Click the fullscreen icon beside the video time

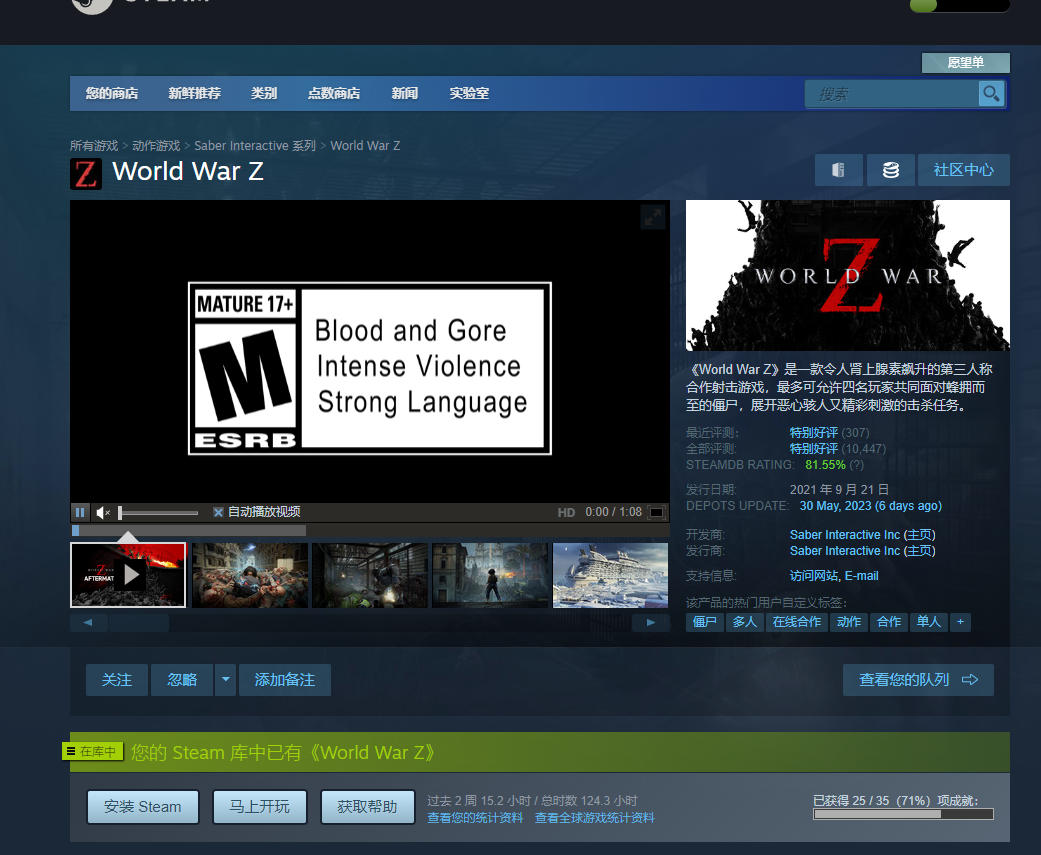656,512
